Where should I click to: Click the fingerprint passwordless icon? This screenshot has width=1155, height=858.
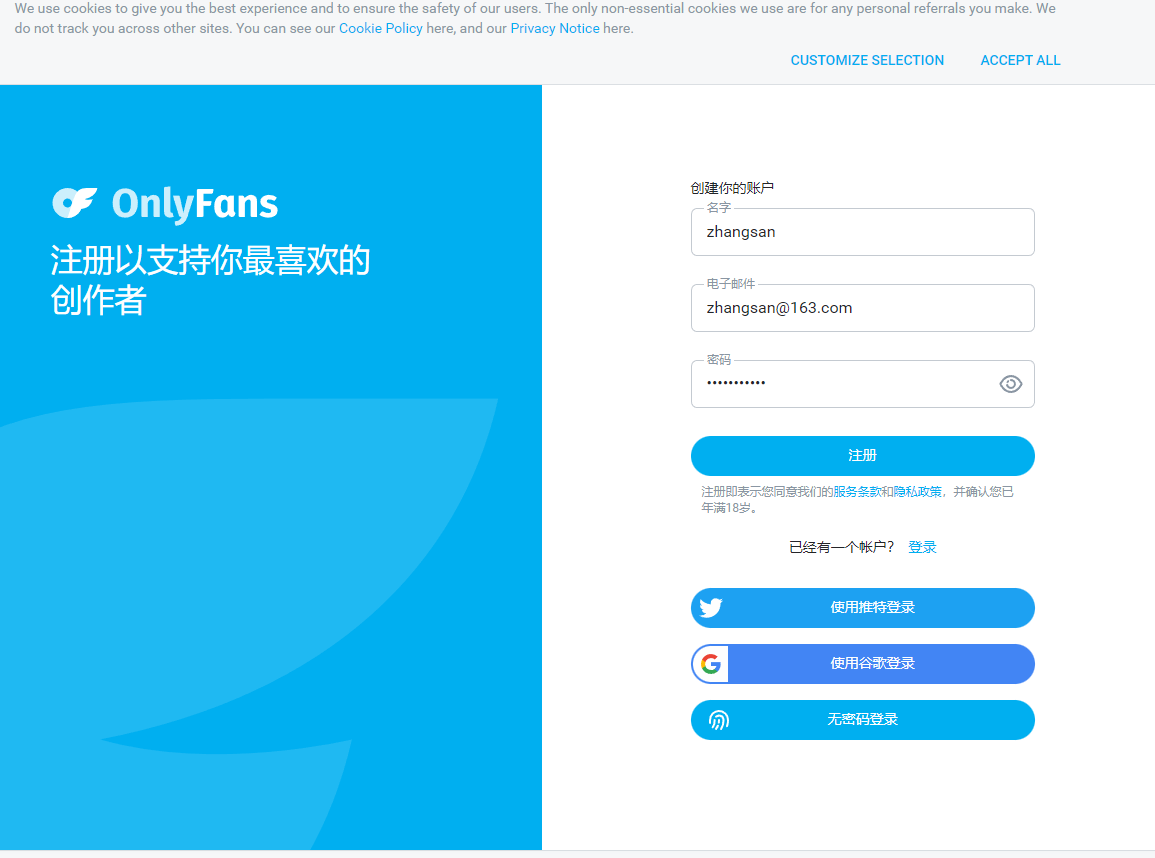(718, 720)
